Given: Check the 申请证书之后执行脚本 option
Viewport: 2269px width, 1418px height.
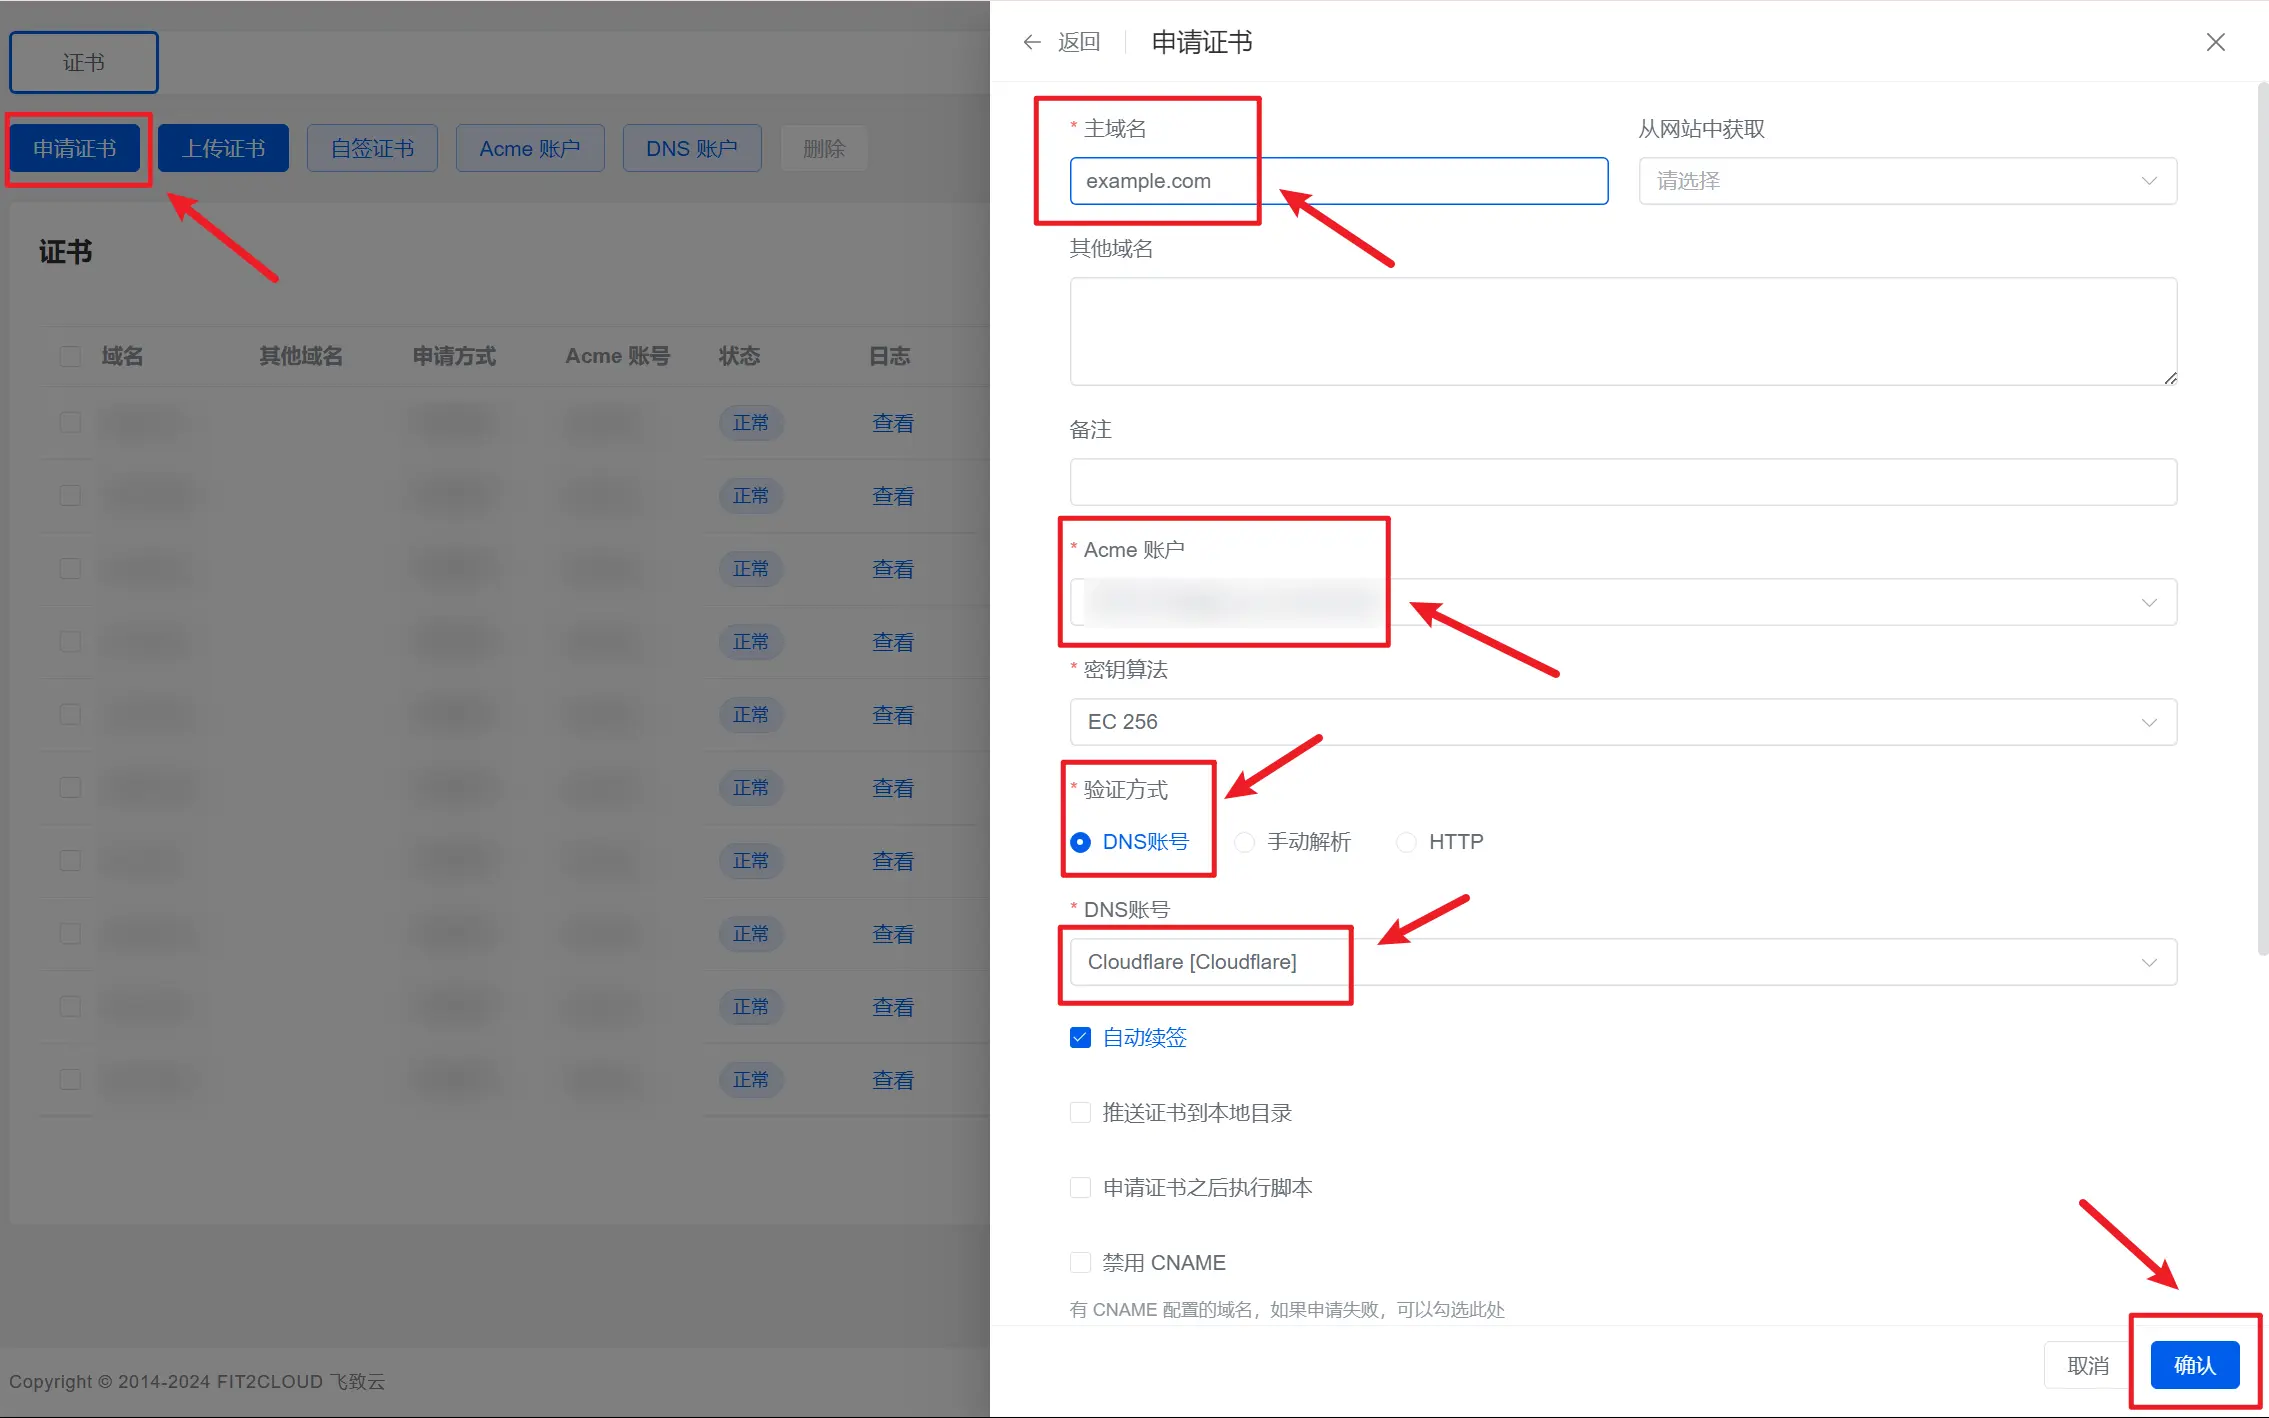Looking at the screenshot, I should coord(1080,1188).
